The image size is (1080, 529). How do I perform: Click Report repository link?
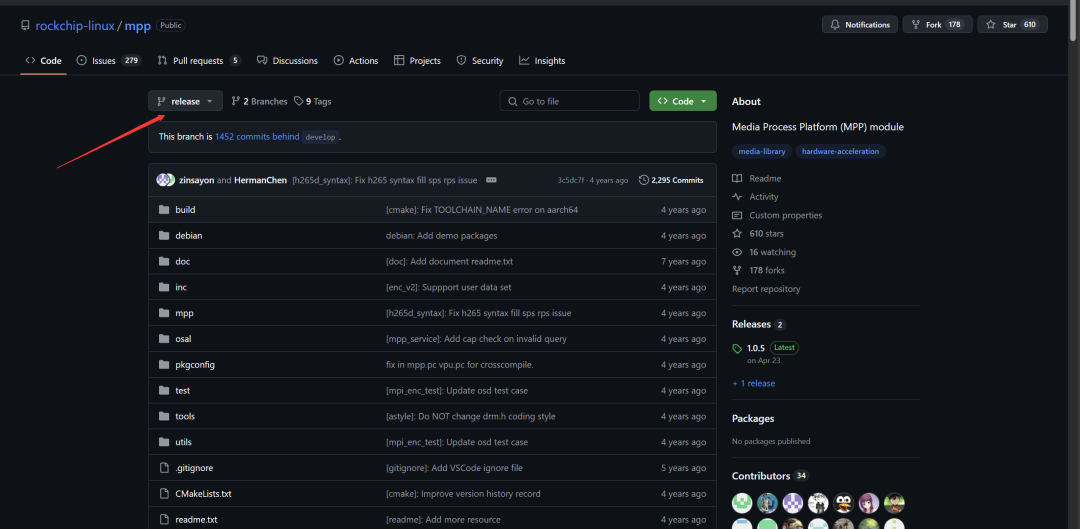(x=766, y=289)
